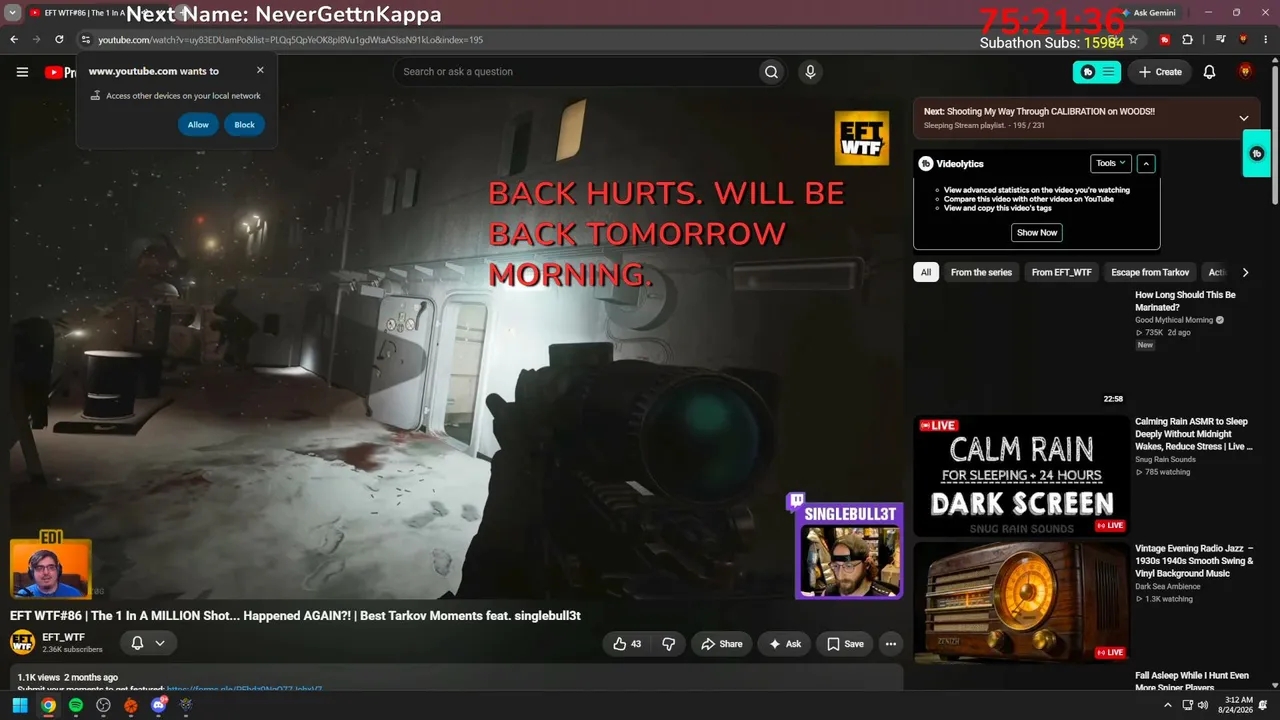This screenshot has height=720, width=1280.
Task: Open the YouTube account avatar menu
Action: point(1245,72)
